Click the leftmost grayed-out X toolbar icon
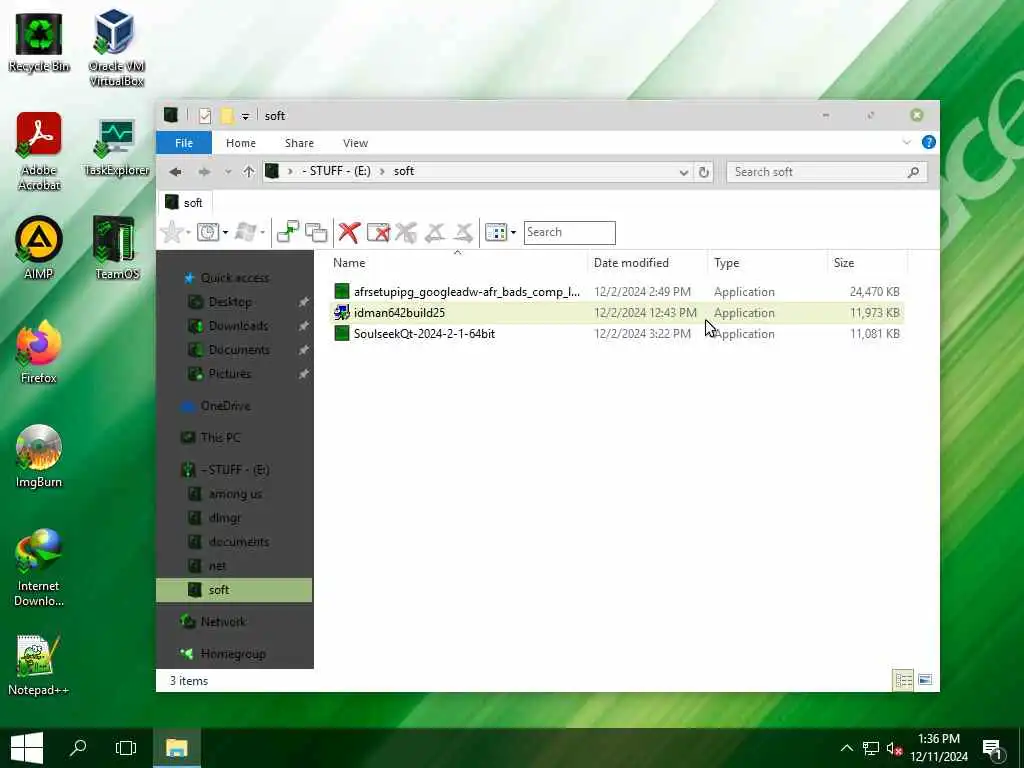Screen dimensions: 1024x768 [406, 232]
